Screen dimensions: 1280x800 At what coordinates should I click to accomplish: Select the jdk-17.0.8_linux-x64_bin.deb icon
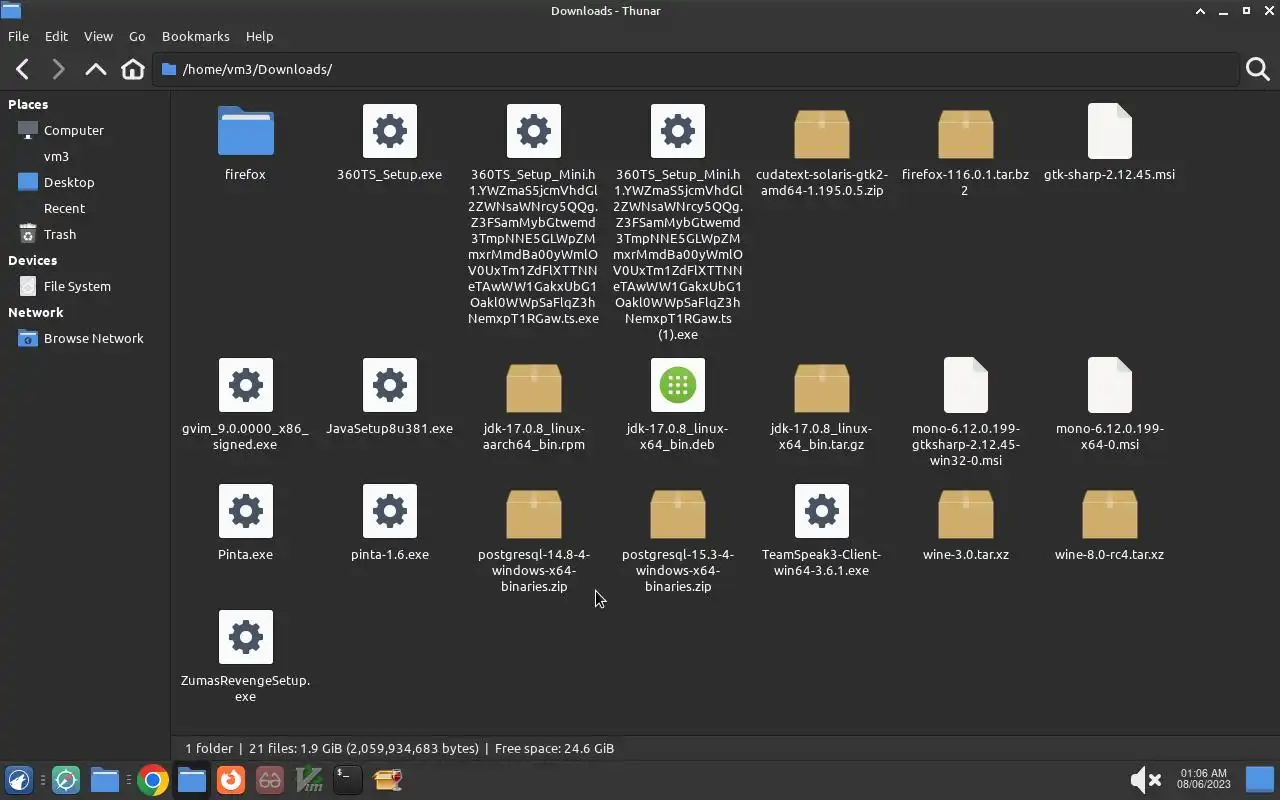(678, 385)
